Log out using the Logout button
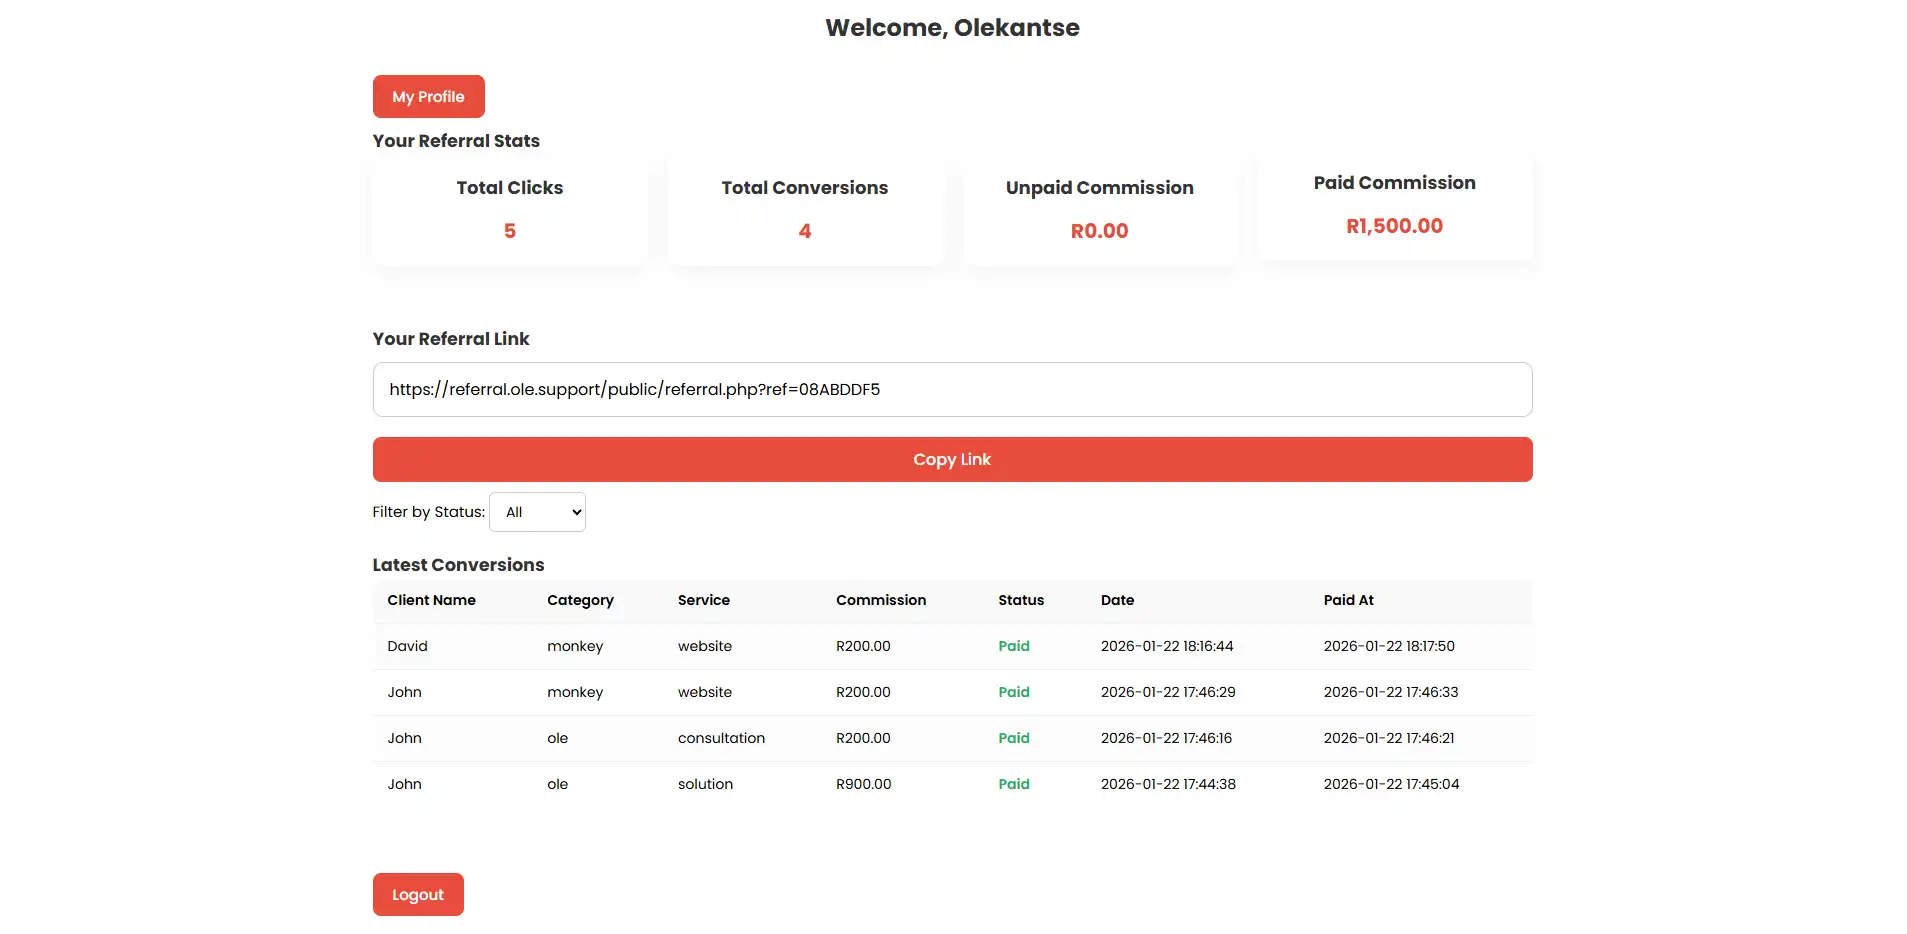This screenshot has width=1907, height=934. tap(417, 895)
